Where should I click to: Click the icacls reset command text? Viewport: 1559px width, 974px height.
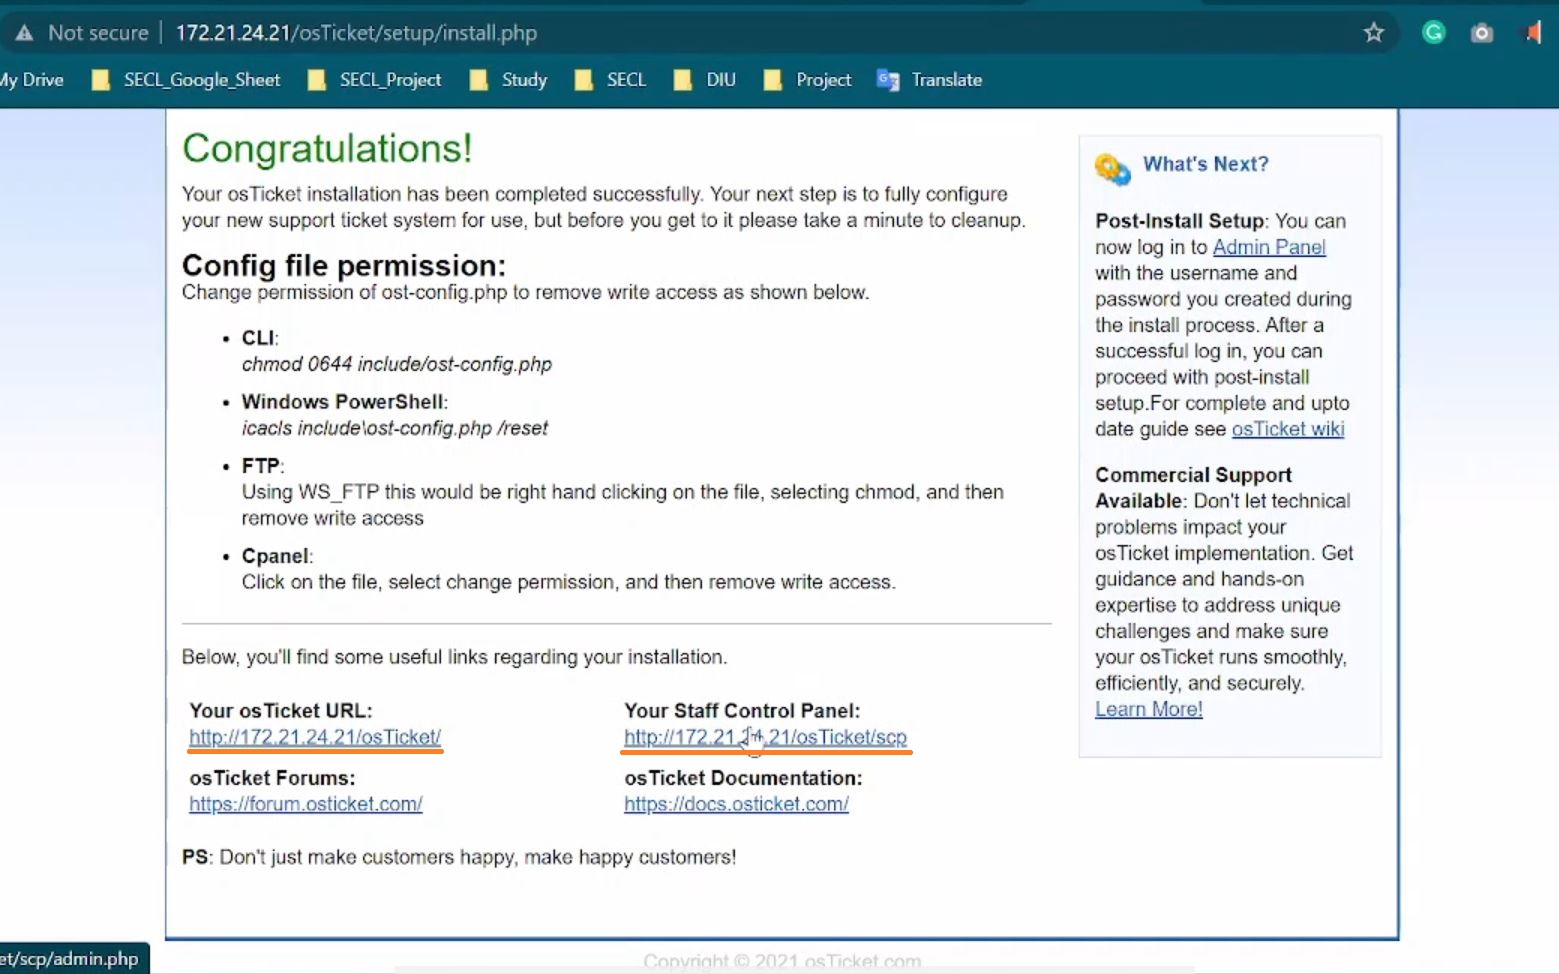pyautogui.click(x=395, y=428)
